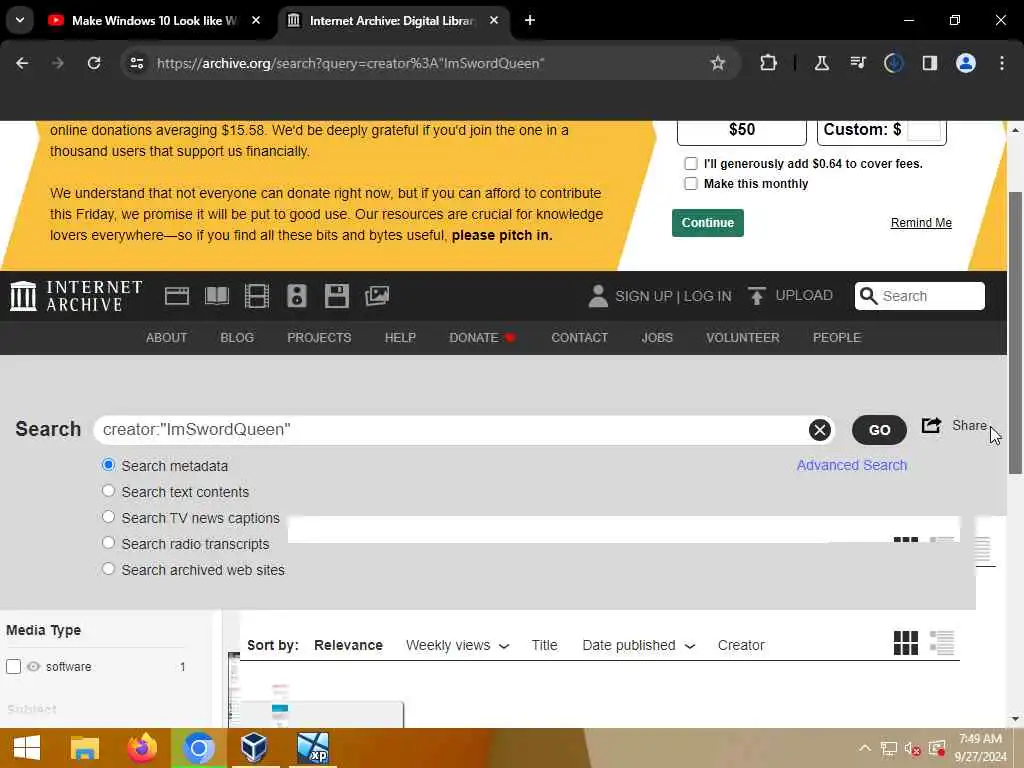Click the Remind Me link
Image resolution: width=1024 pixels, height=768 pixels.
[921, 223]
